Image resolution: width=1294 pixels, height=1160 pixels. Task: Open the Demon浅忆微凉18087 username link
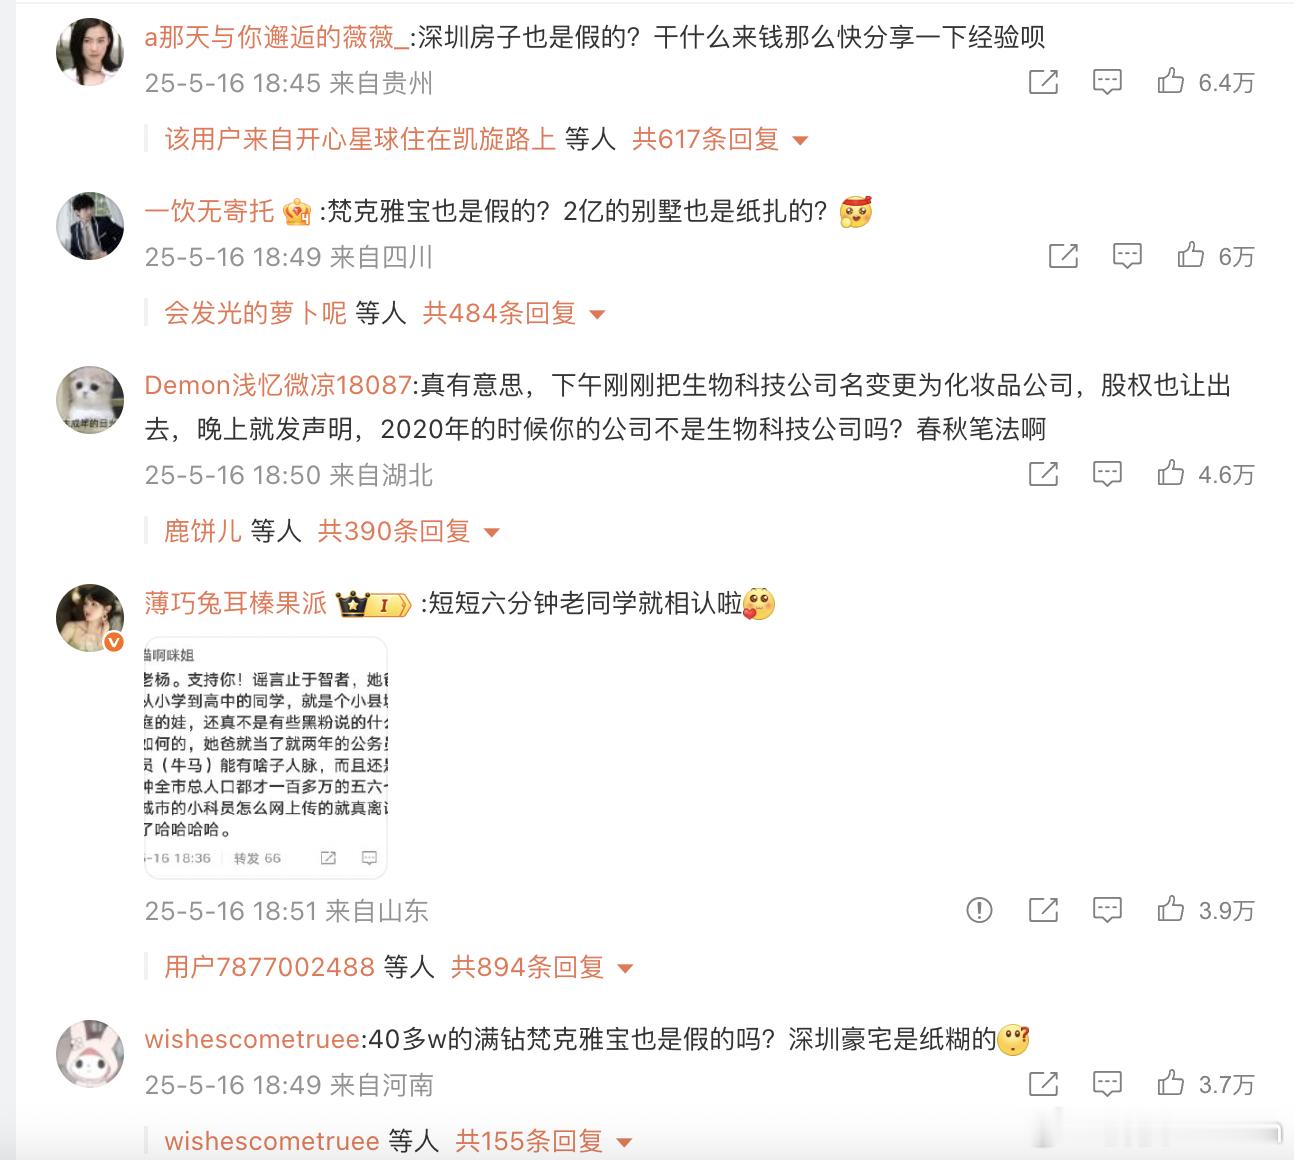point(278,385)
